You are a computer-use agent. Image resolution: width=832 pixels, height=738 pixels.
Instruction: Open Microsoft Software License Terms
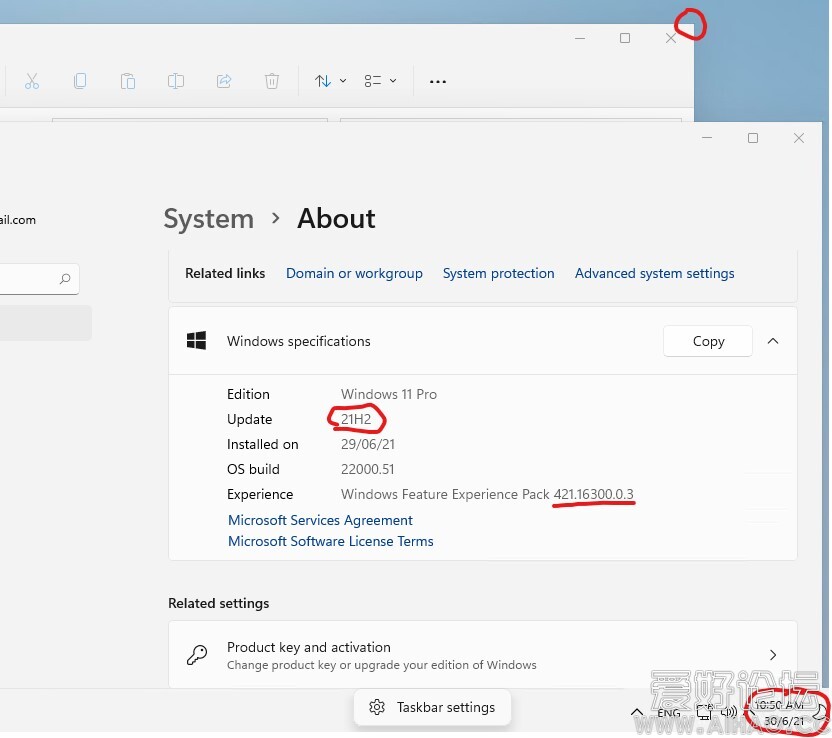click(330, 541)
